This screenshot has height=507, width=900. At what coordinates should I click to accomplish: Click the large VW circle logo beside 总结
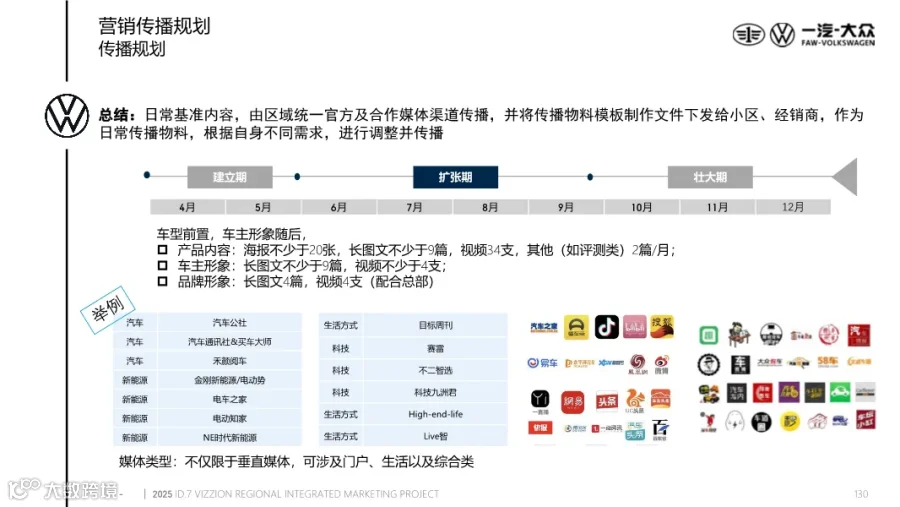point(67,116)
